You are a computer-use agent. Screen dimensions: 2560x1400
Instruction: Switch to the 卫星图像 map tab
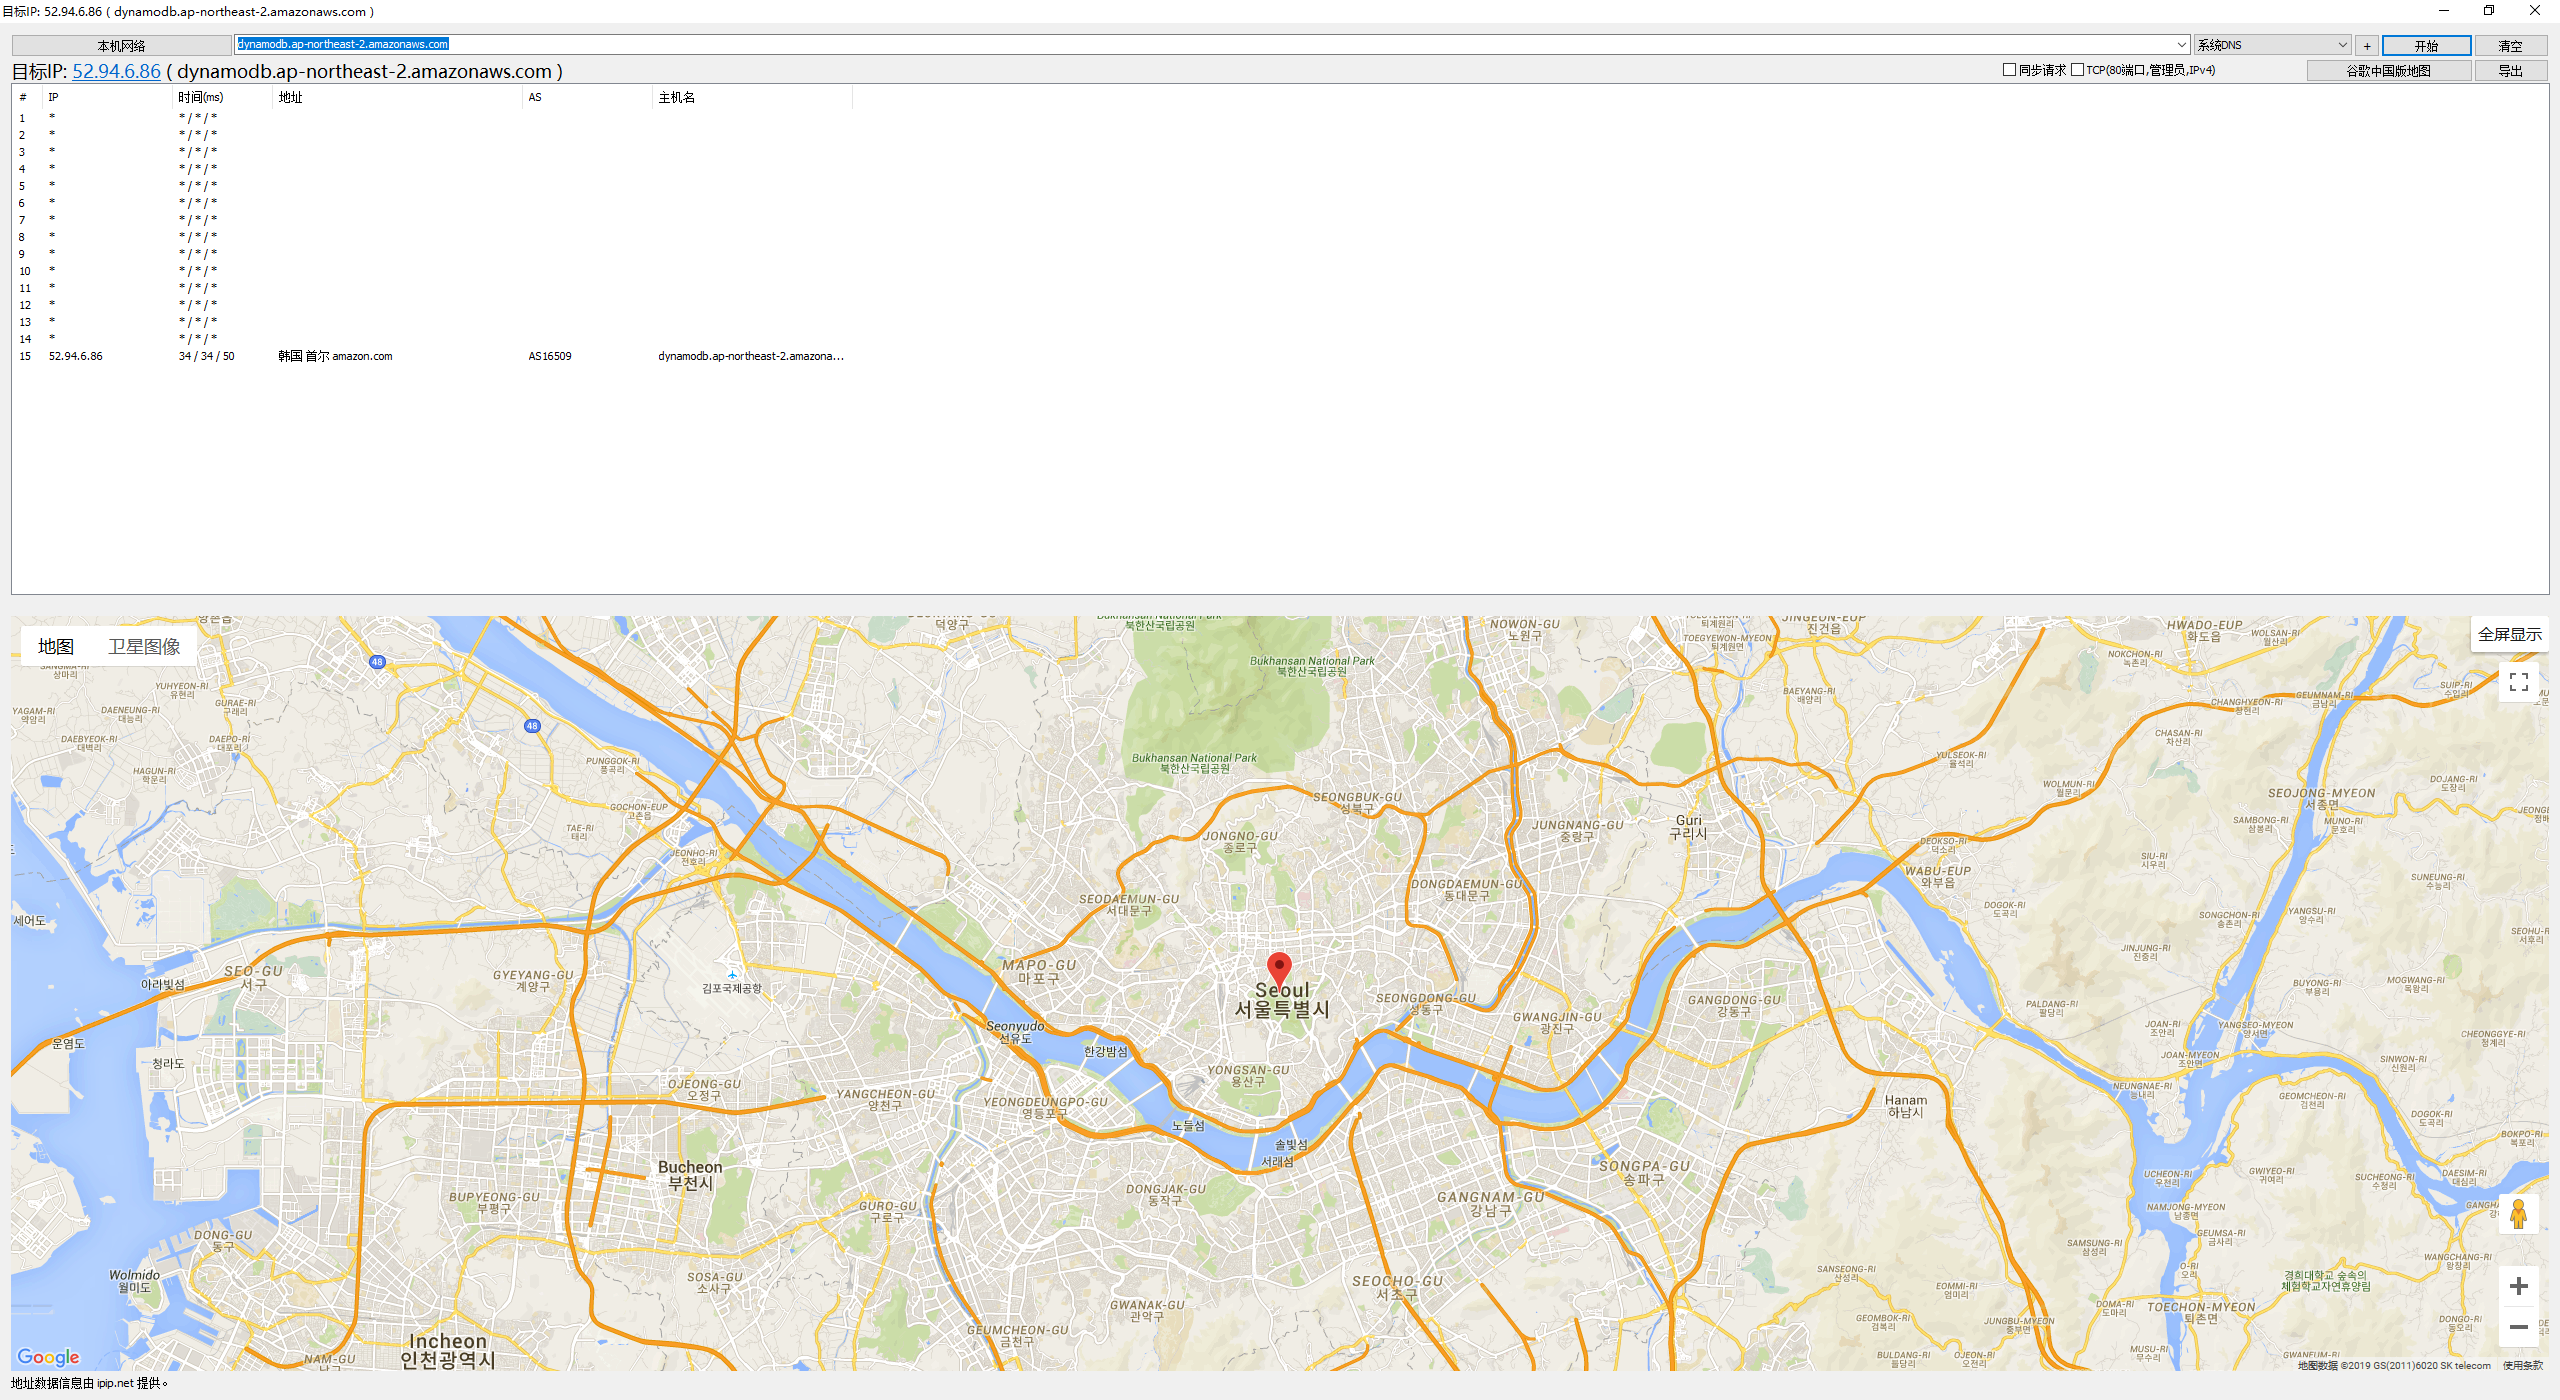pyautogui.click(x=144, y=647)
